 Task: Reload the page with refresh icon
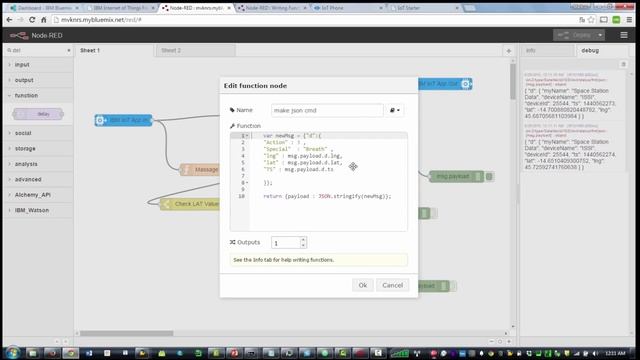click(32, 20)
